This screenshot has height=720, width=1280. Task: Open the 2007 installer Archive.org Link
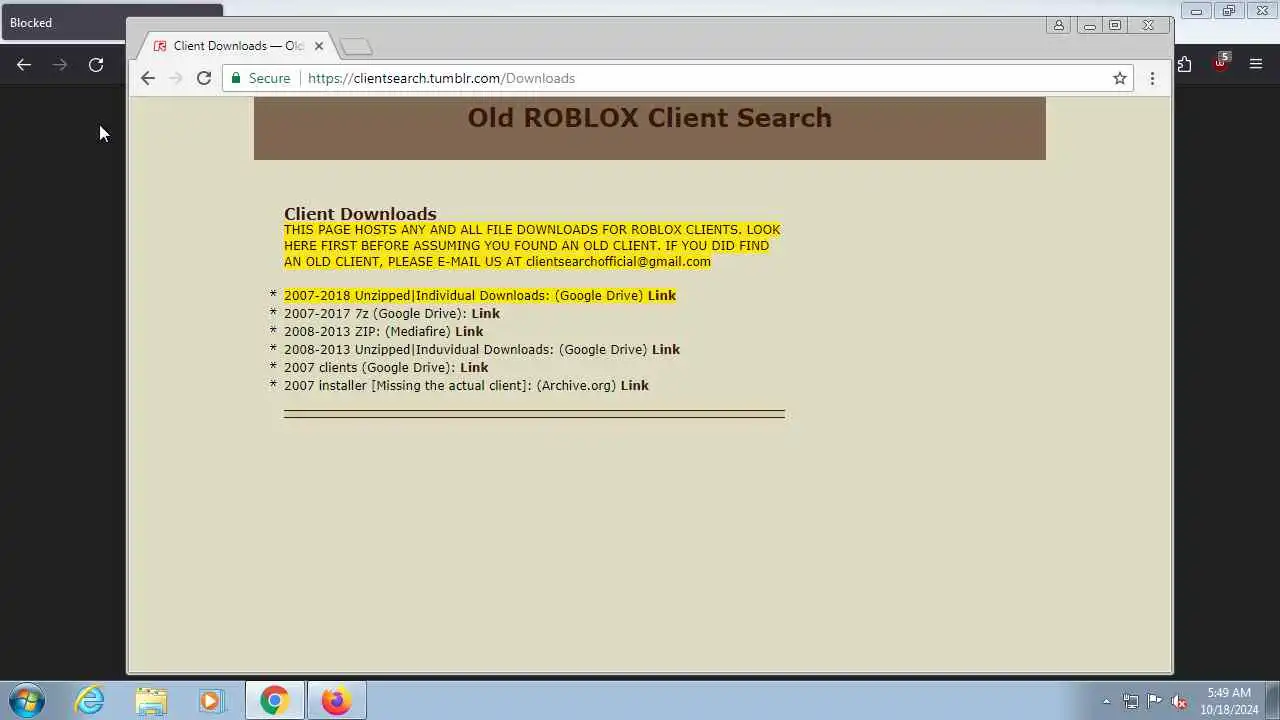coord(634,385)
